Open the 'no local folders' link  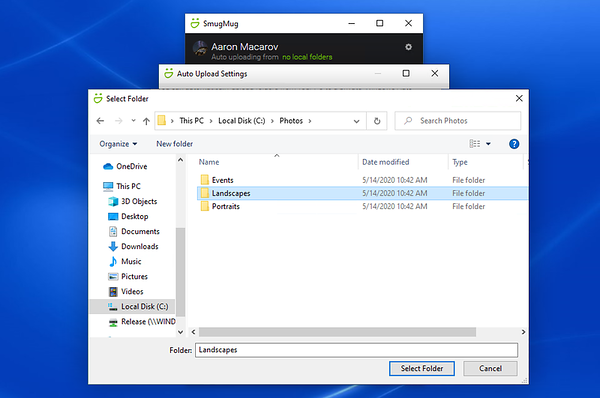click(x=307, y=57)
